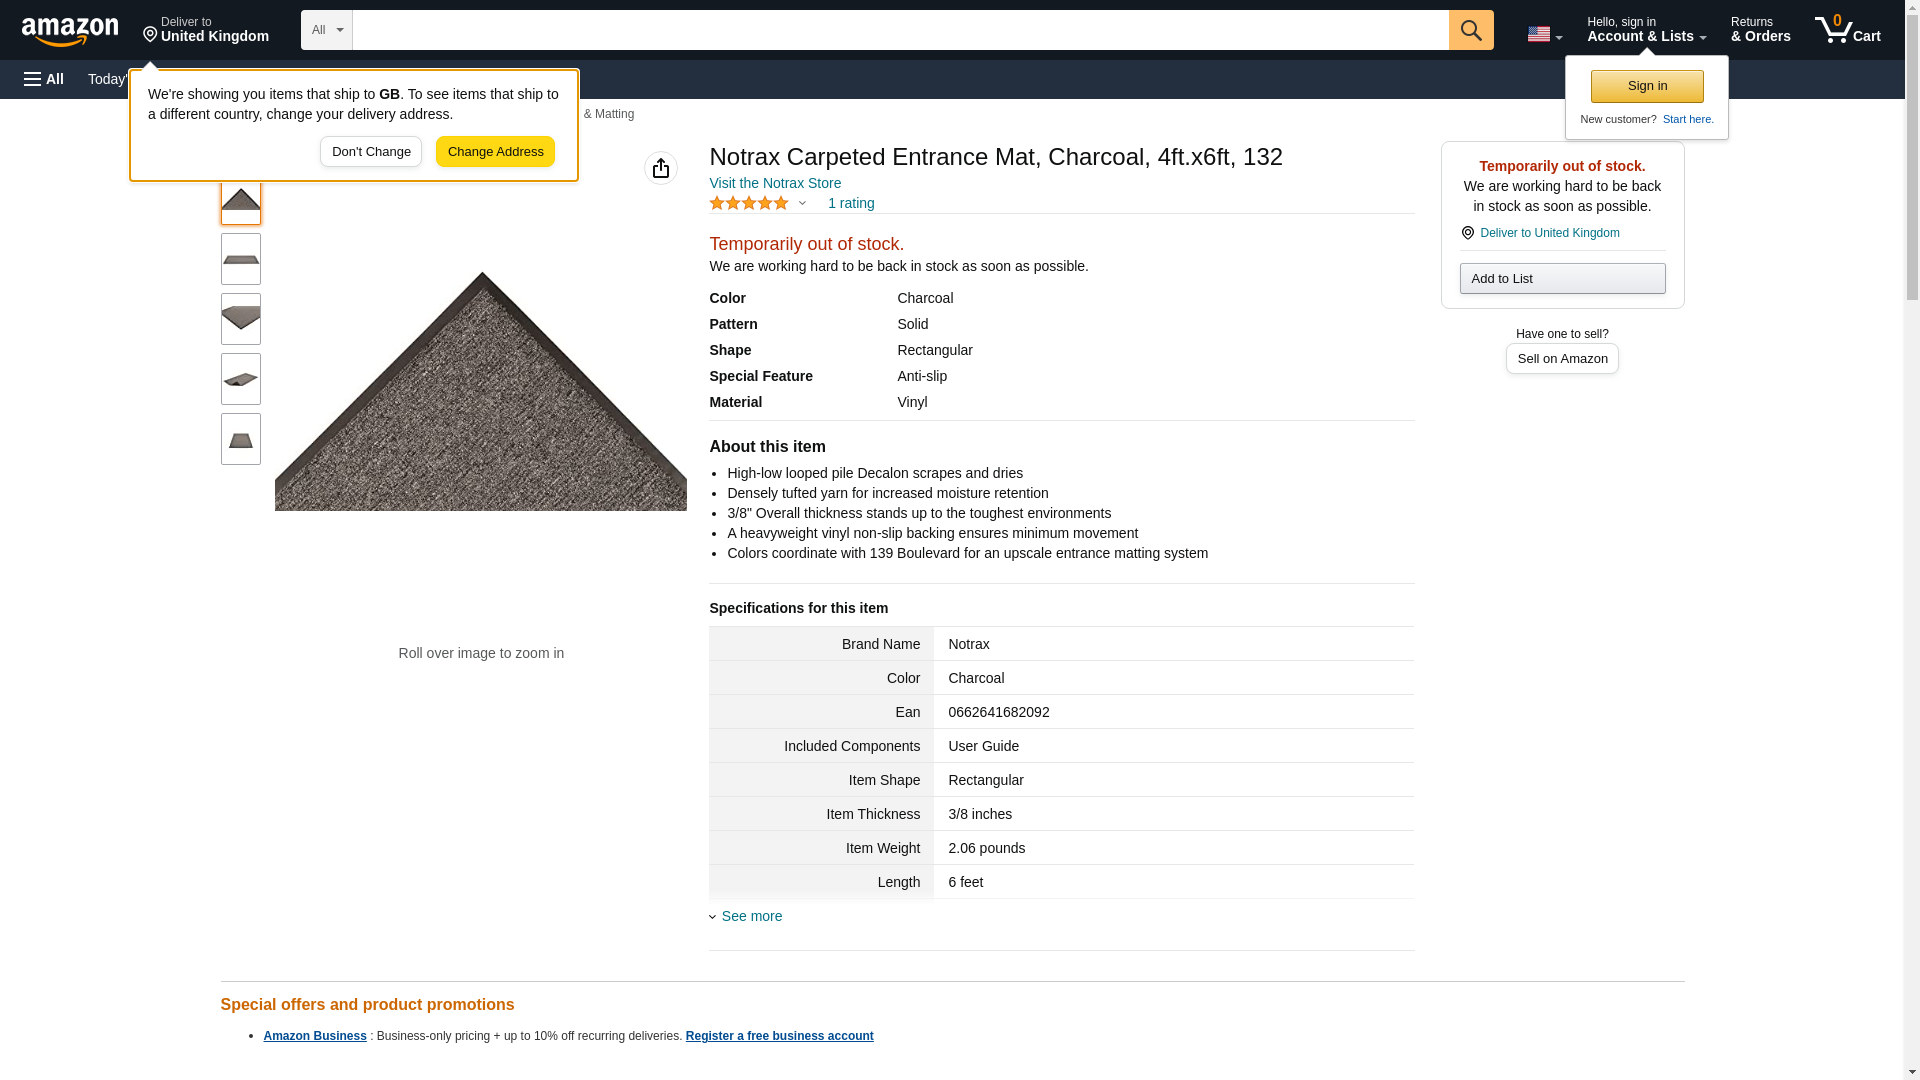The width and height of the screenshot is (1920, 1080).
Task: Expand the See more specifications
Action: pyautogui.click(x=750, y=916)
